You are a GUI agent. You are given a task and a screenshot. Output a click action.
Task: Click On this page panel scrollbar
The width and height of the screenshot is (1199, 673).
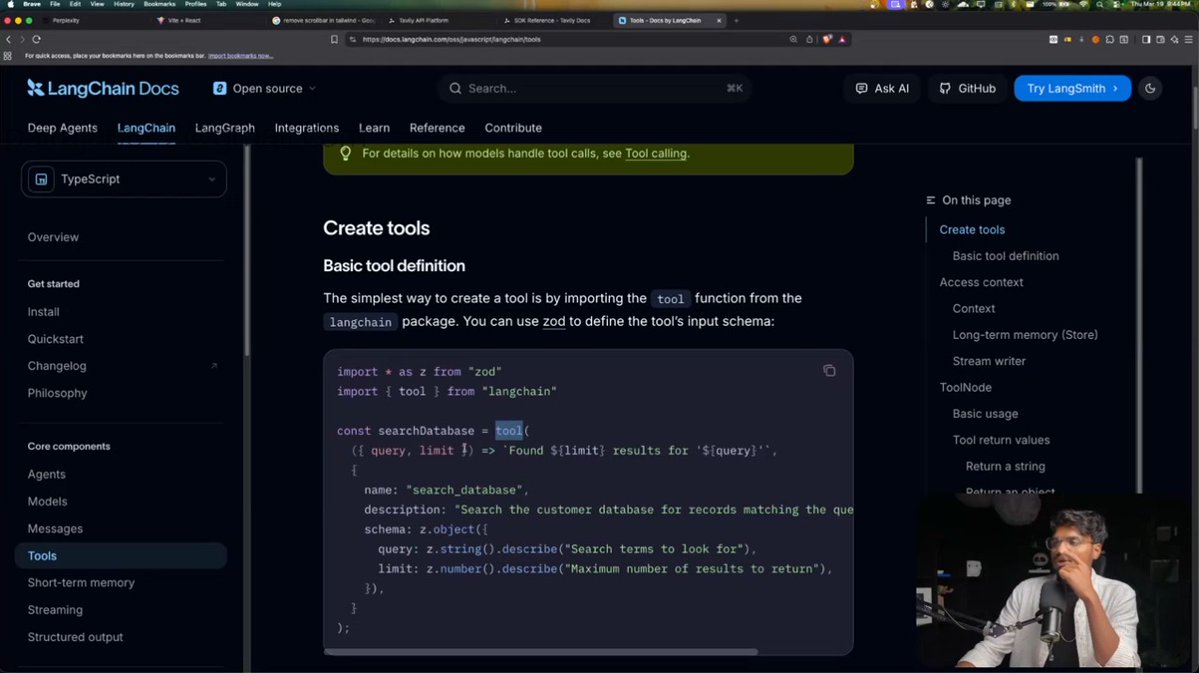[1139, 325]
